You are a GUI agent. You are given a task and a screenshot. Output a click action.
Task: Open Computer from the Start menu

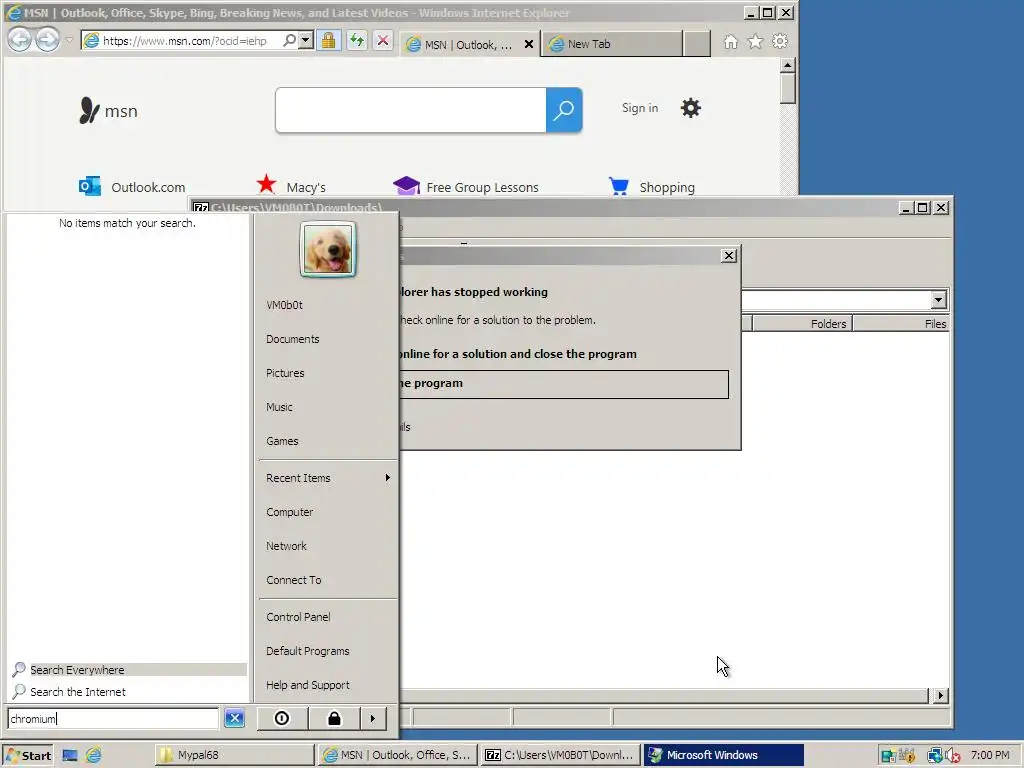coord(289,512)
